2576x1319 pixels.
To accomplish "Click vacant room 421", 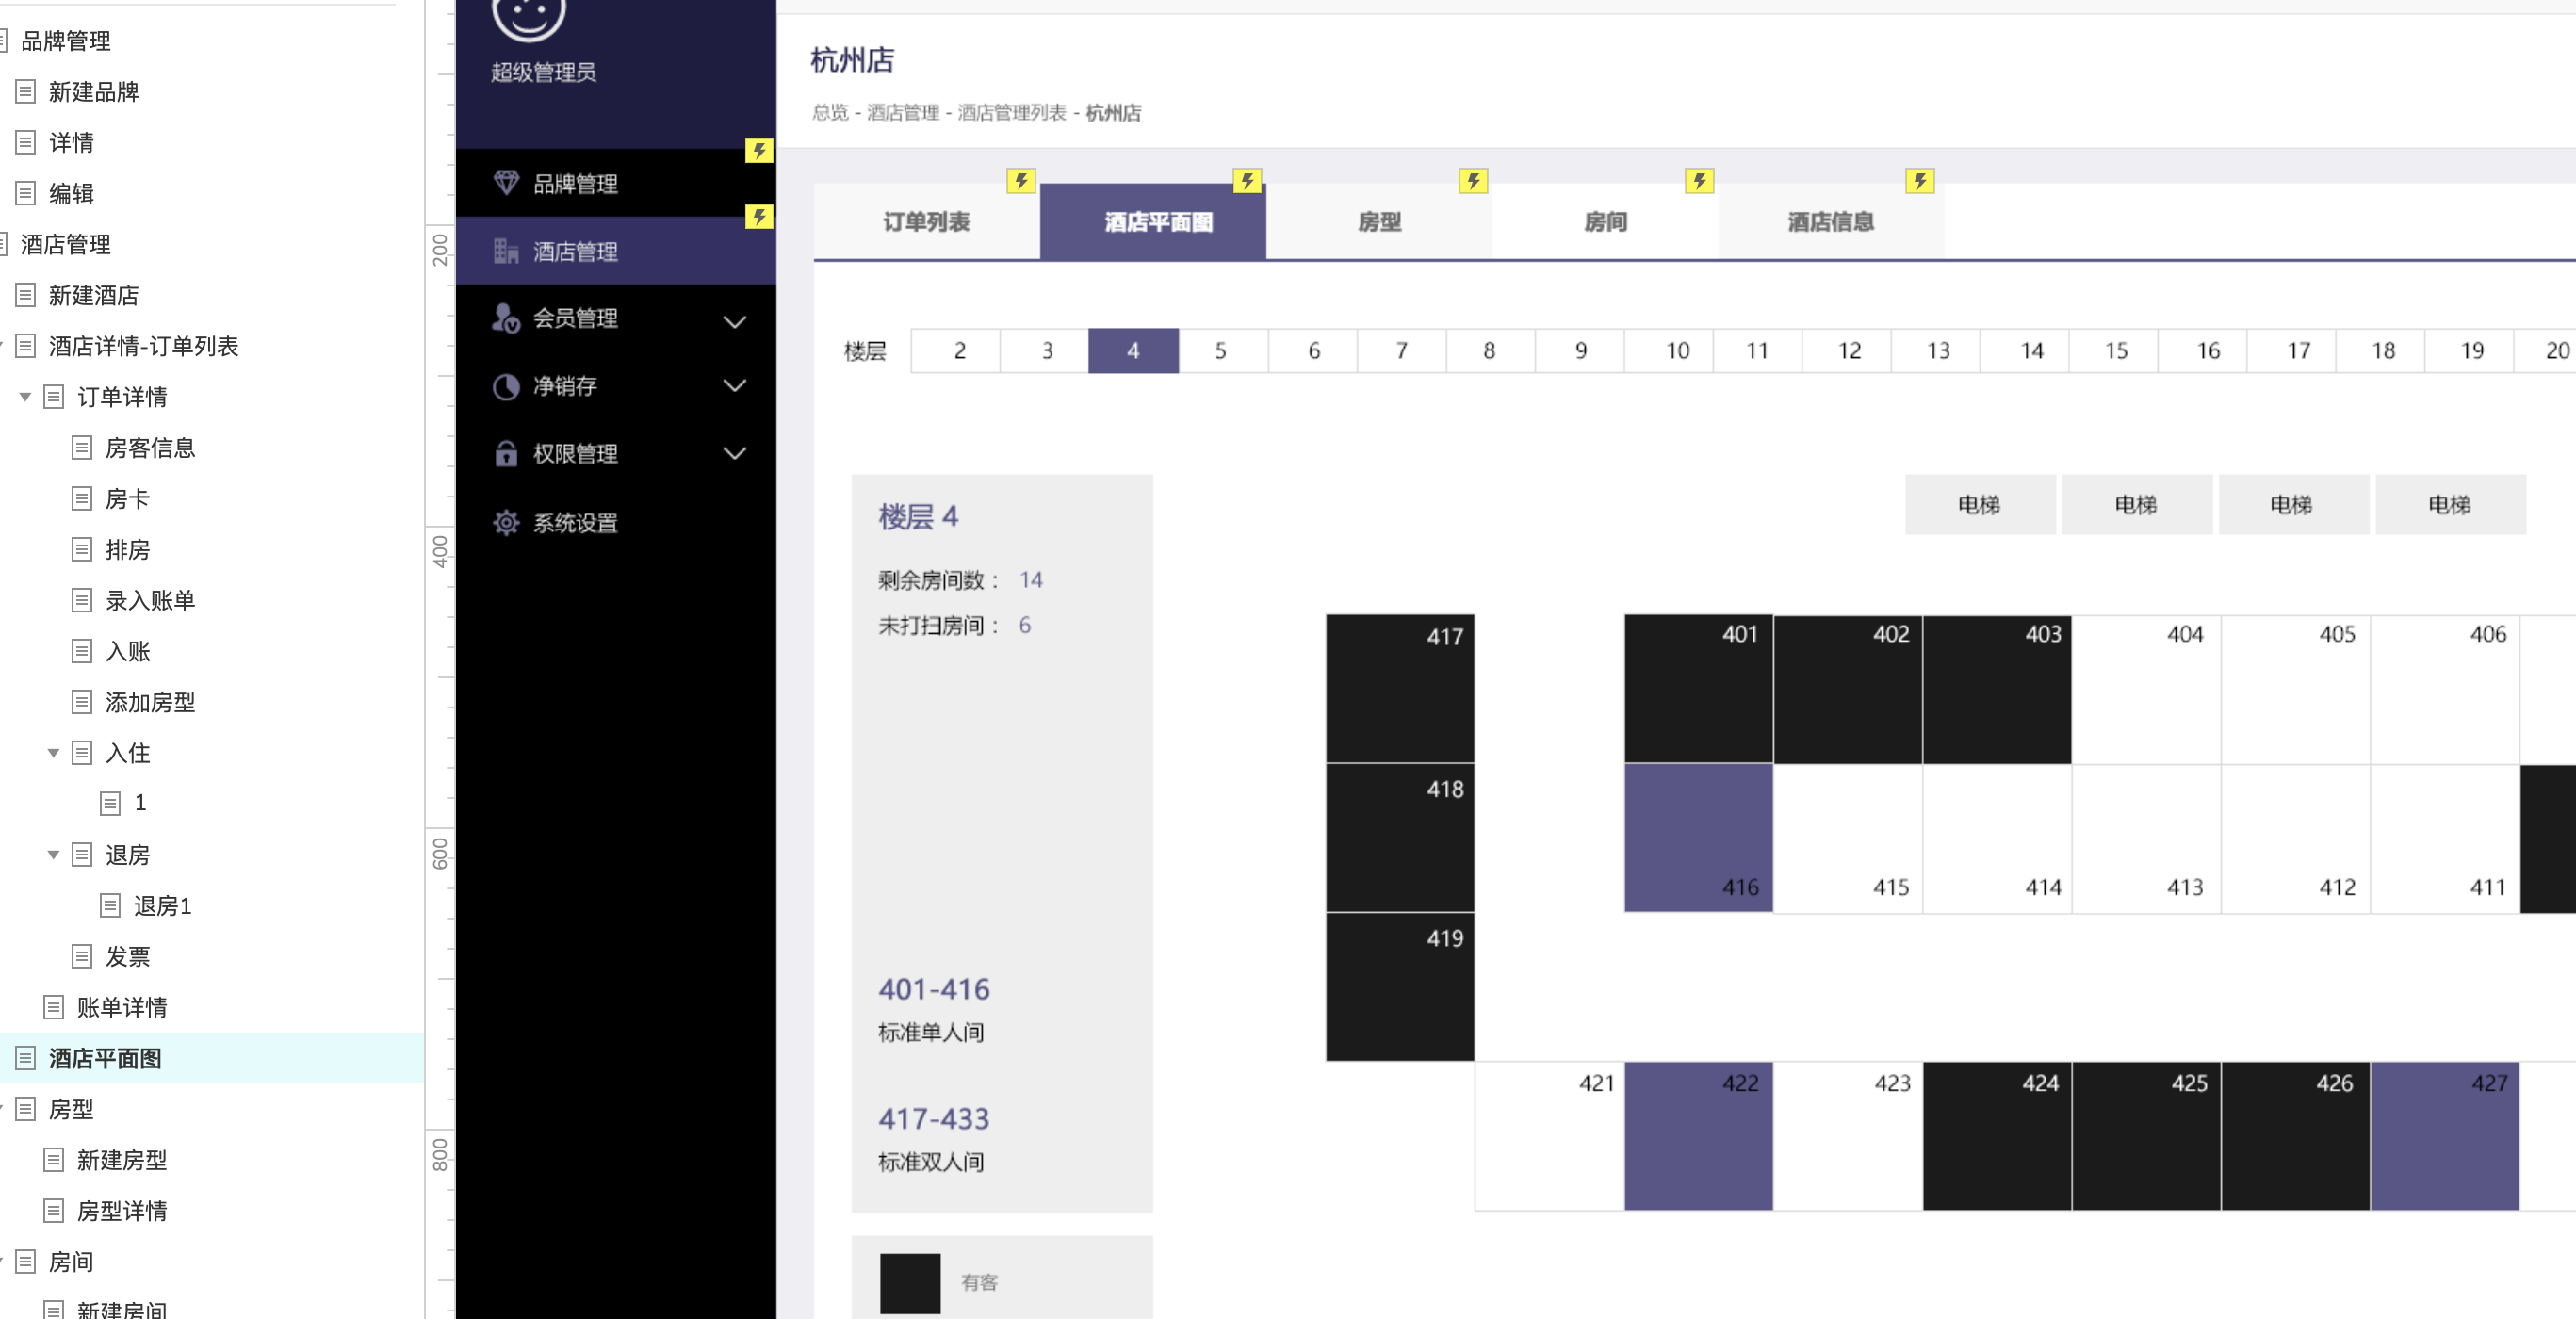I will point(1550,1136).
